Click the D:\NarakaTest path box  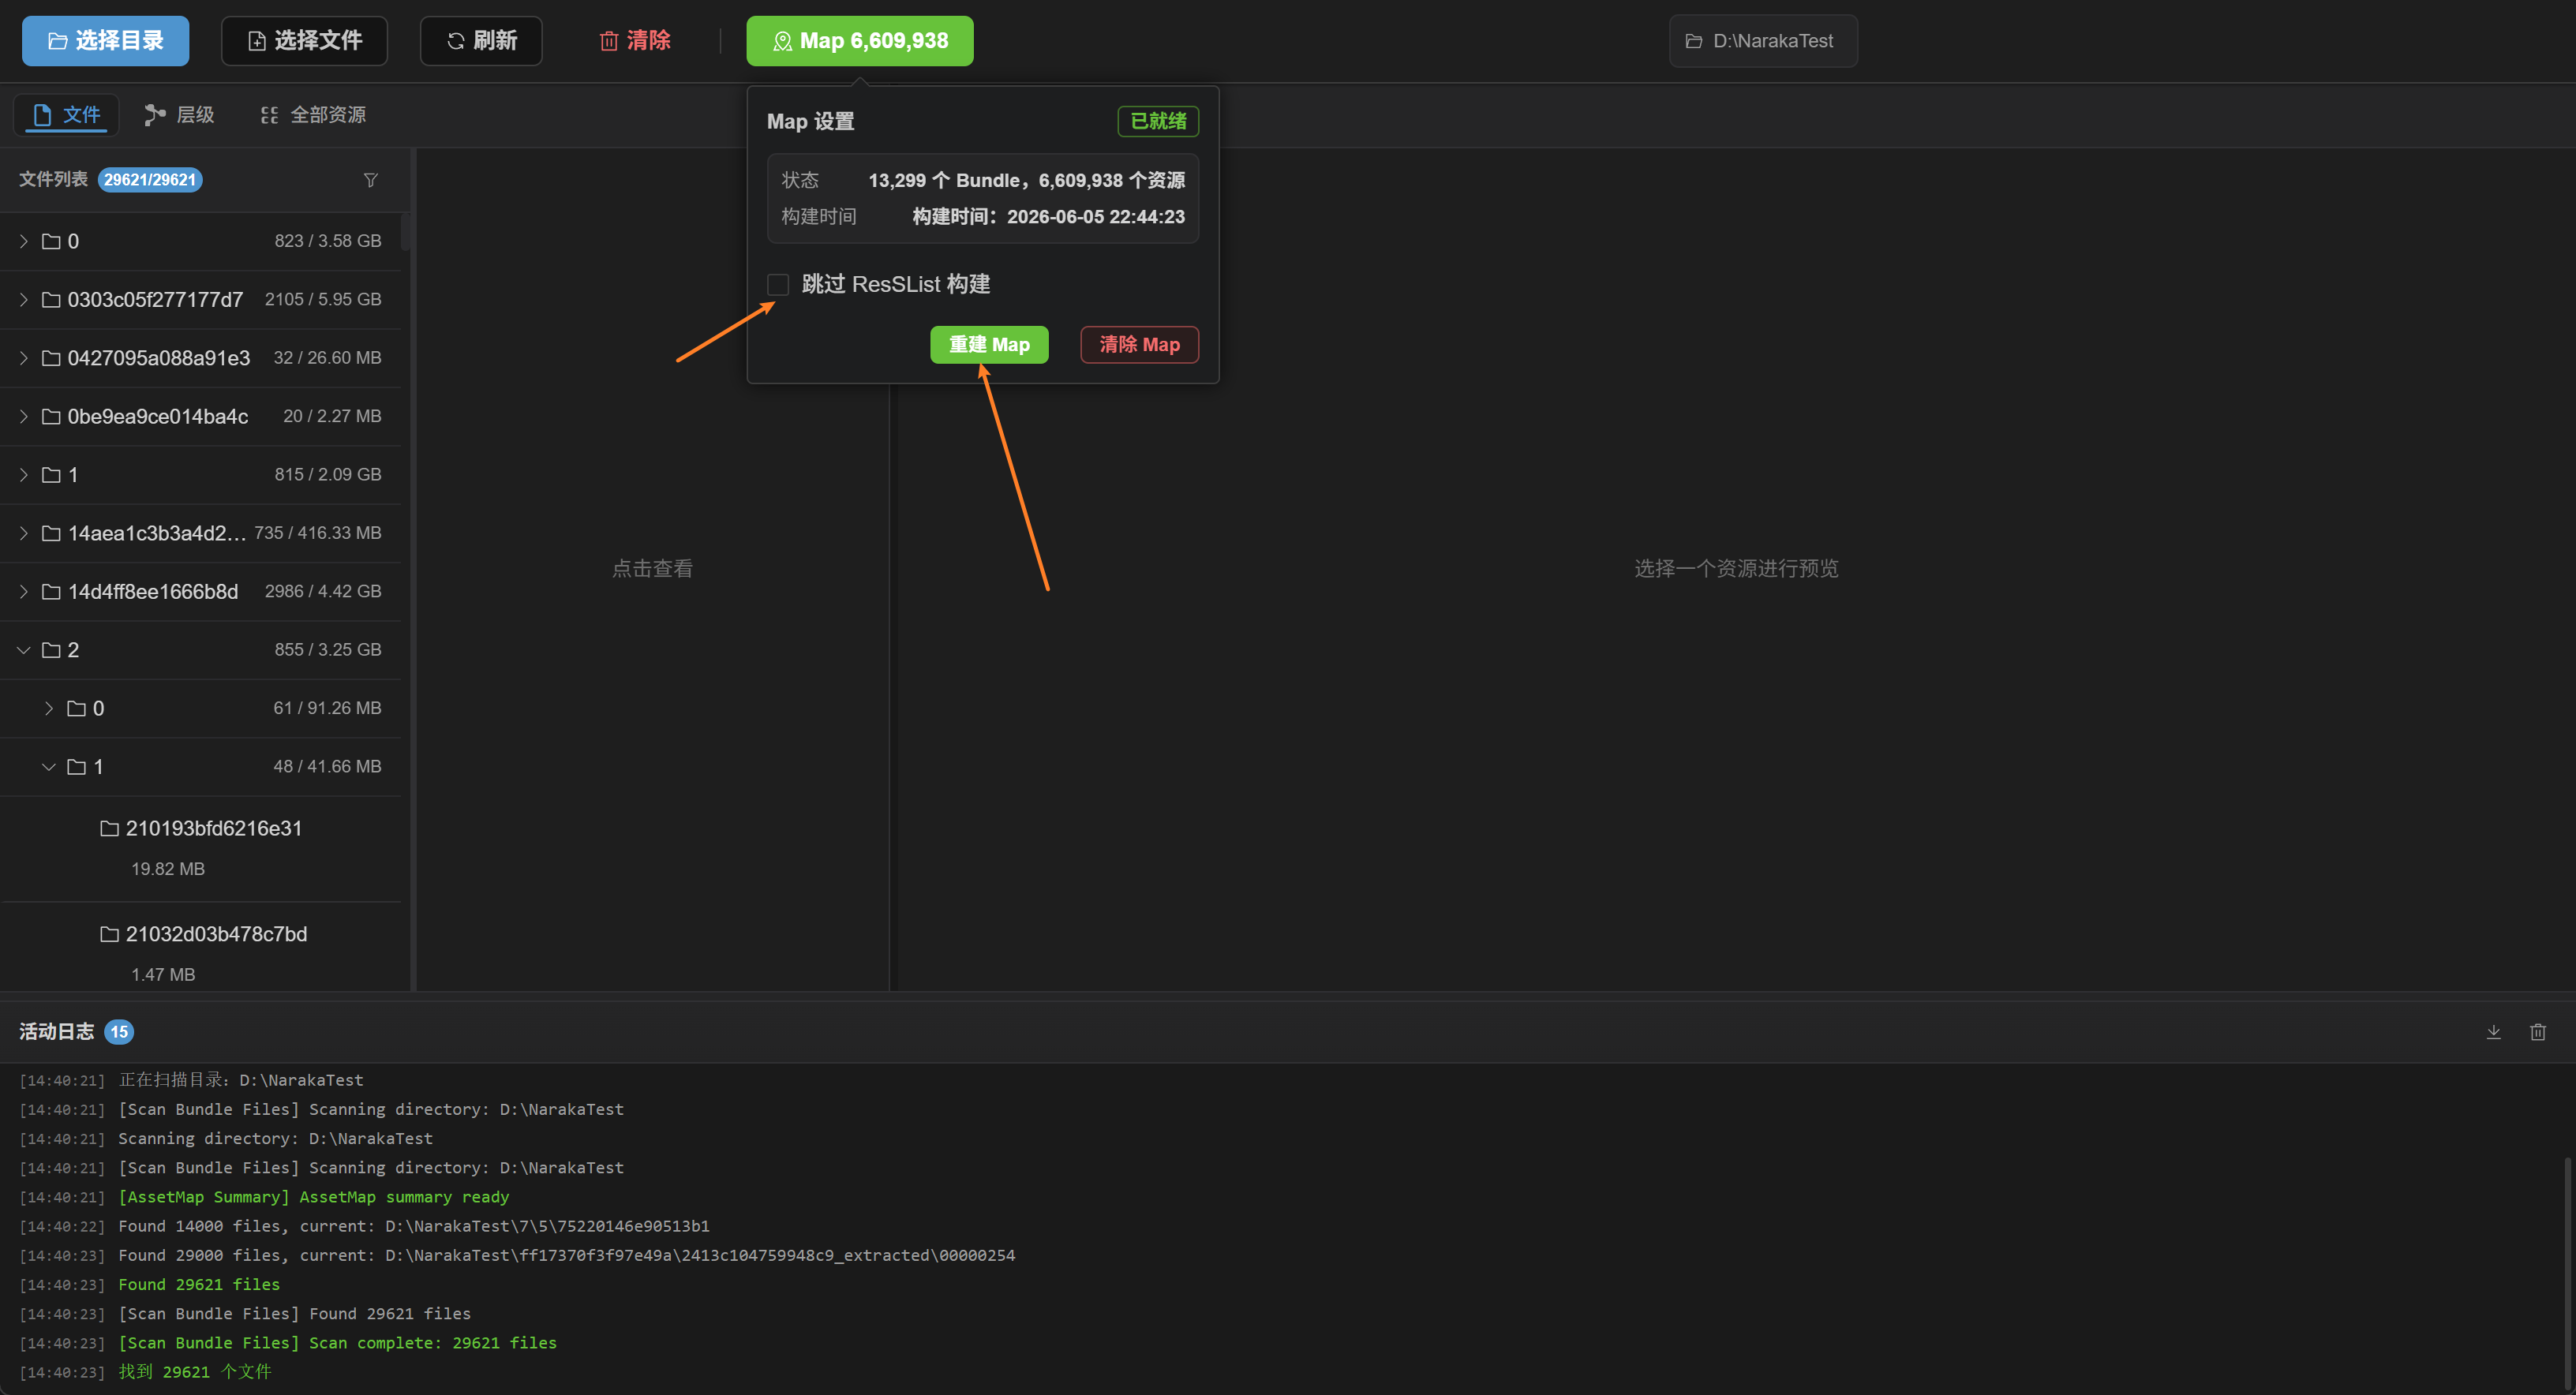coord(1763,41)
